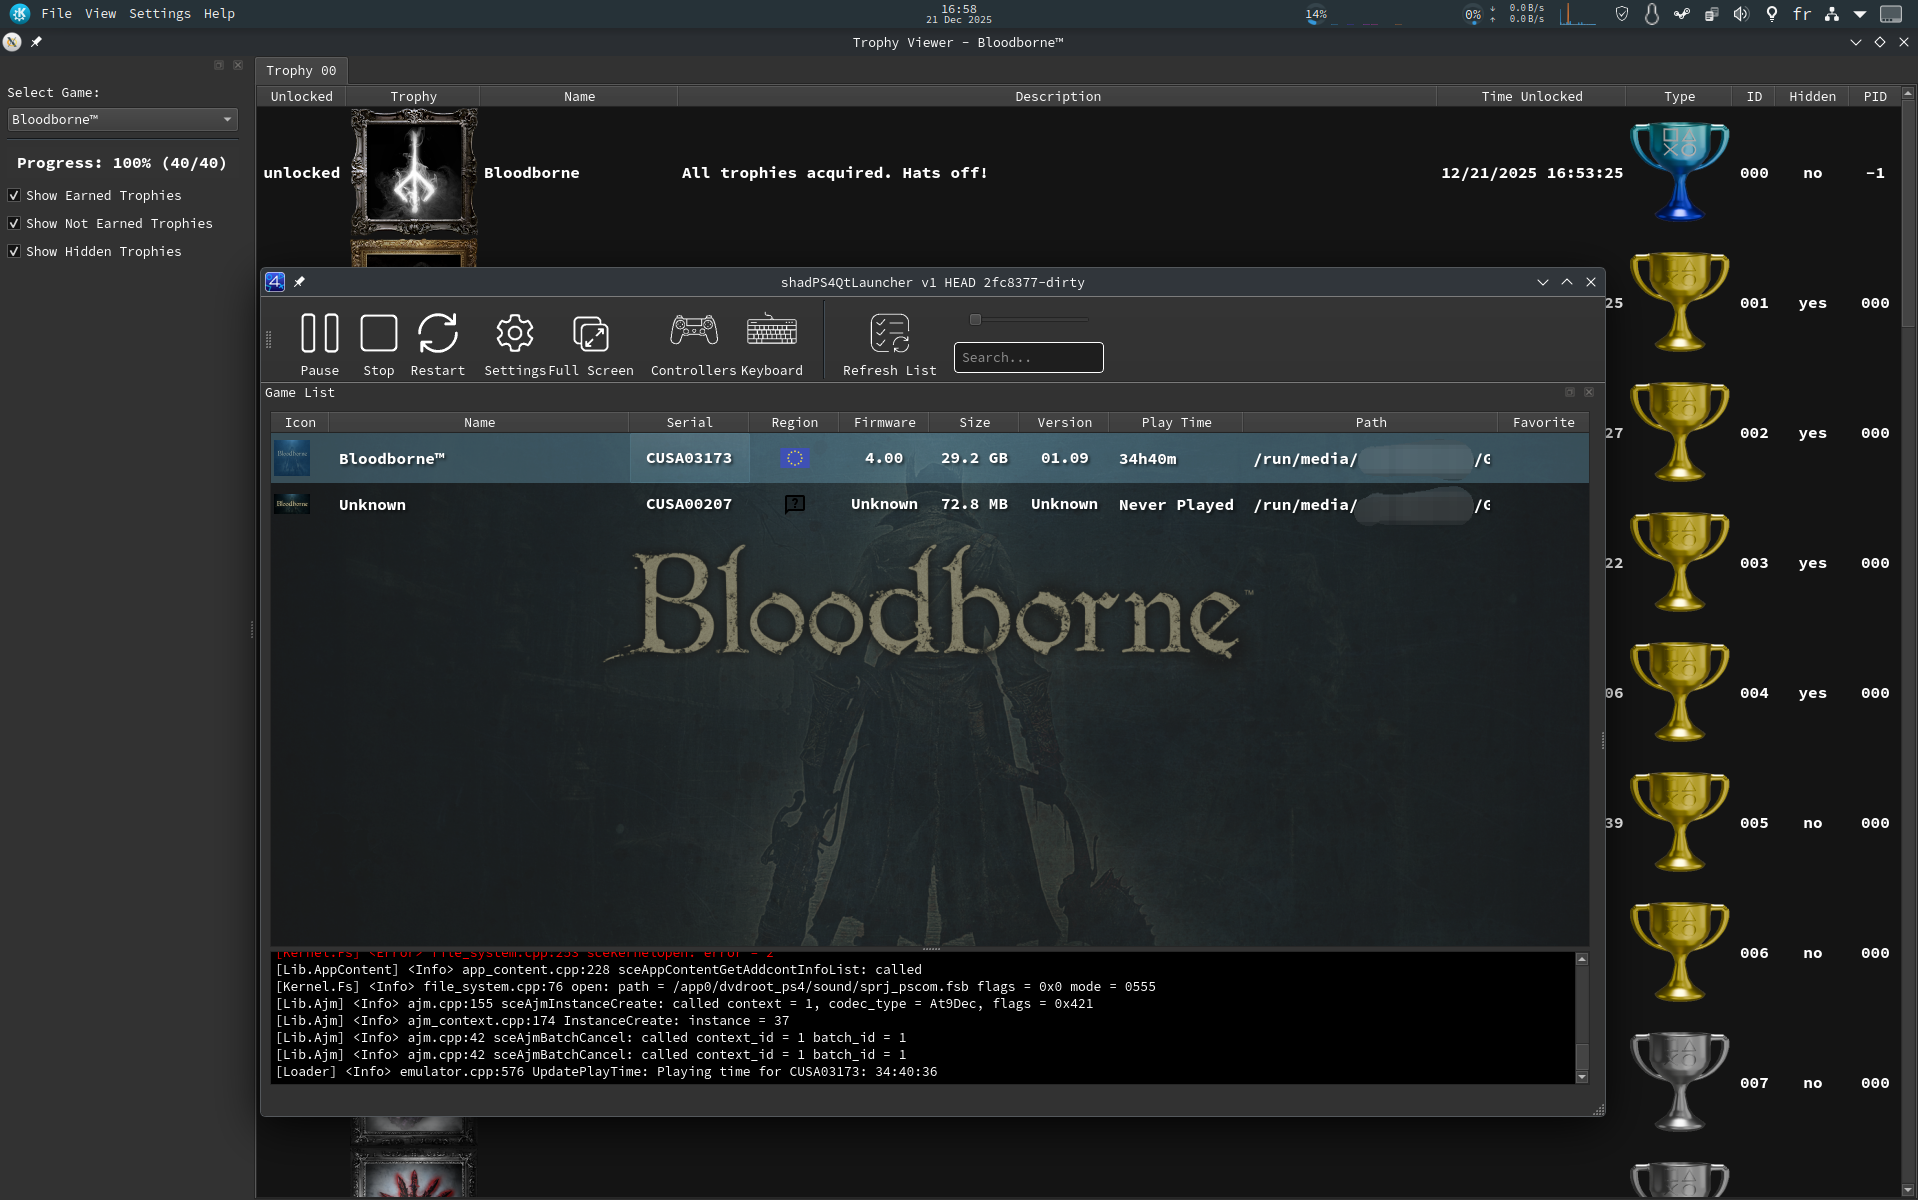Viewport: 1918px width, 1200px height.
Task: Click the Unknown game icon thumbnail
Action: click(292, 504)
